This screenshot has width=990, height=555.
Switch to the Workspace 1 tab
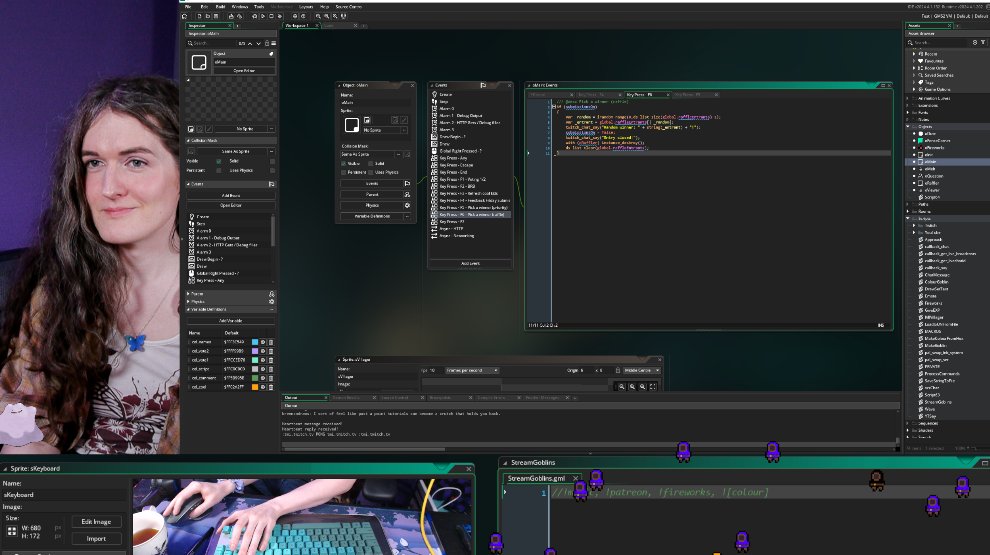tap(297, 25)
